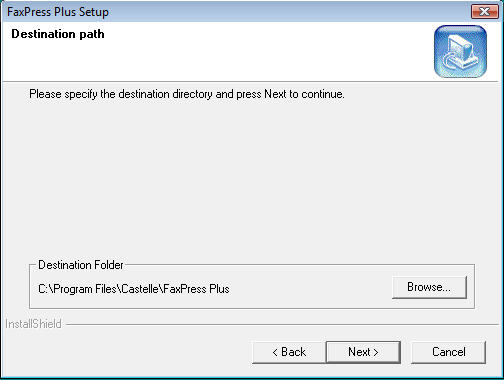Image resolution: width=504 pixels, height=380 pixels.
Task: Cancel the FaxPress Plus installation
Action: [x=448, y=352]
